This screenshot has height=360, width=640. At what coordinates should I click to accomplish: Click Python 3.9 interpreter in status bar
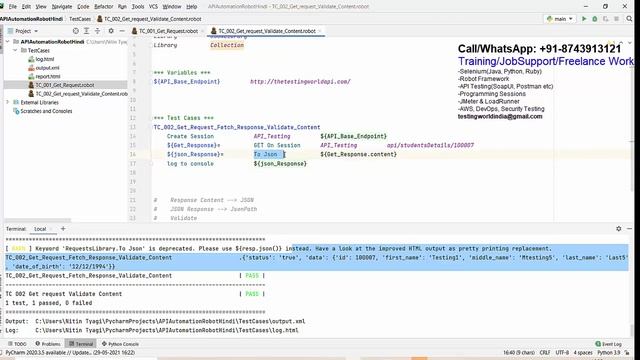pos(609,352)
